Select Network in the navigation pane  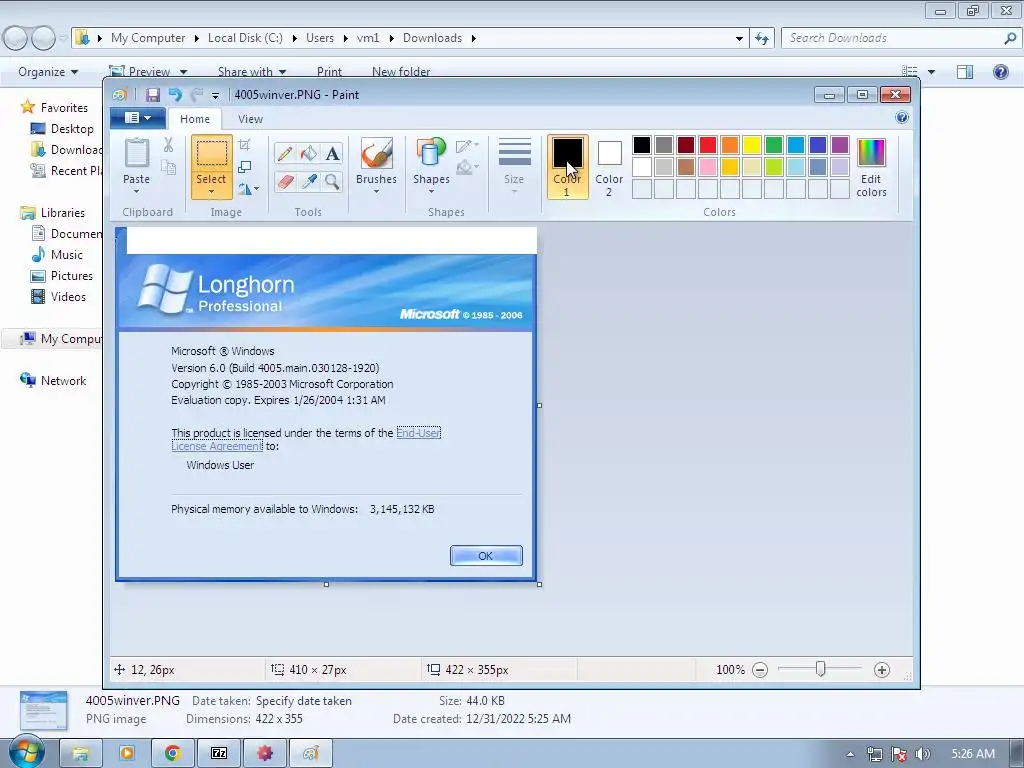63,381
